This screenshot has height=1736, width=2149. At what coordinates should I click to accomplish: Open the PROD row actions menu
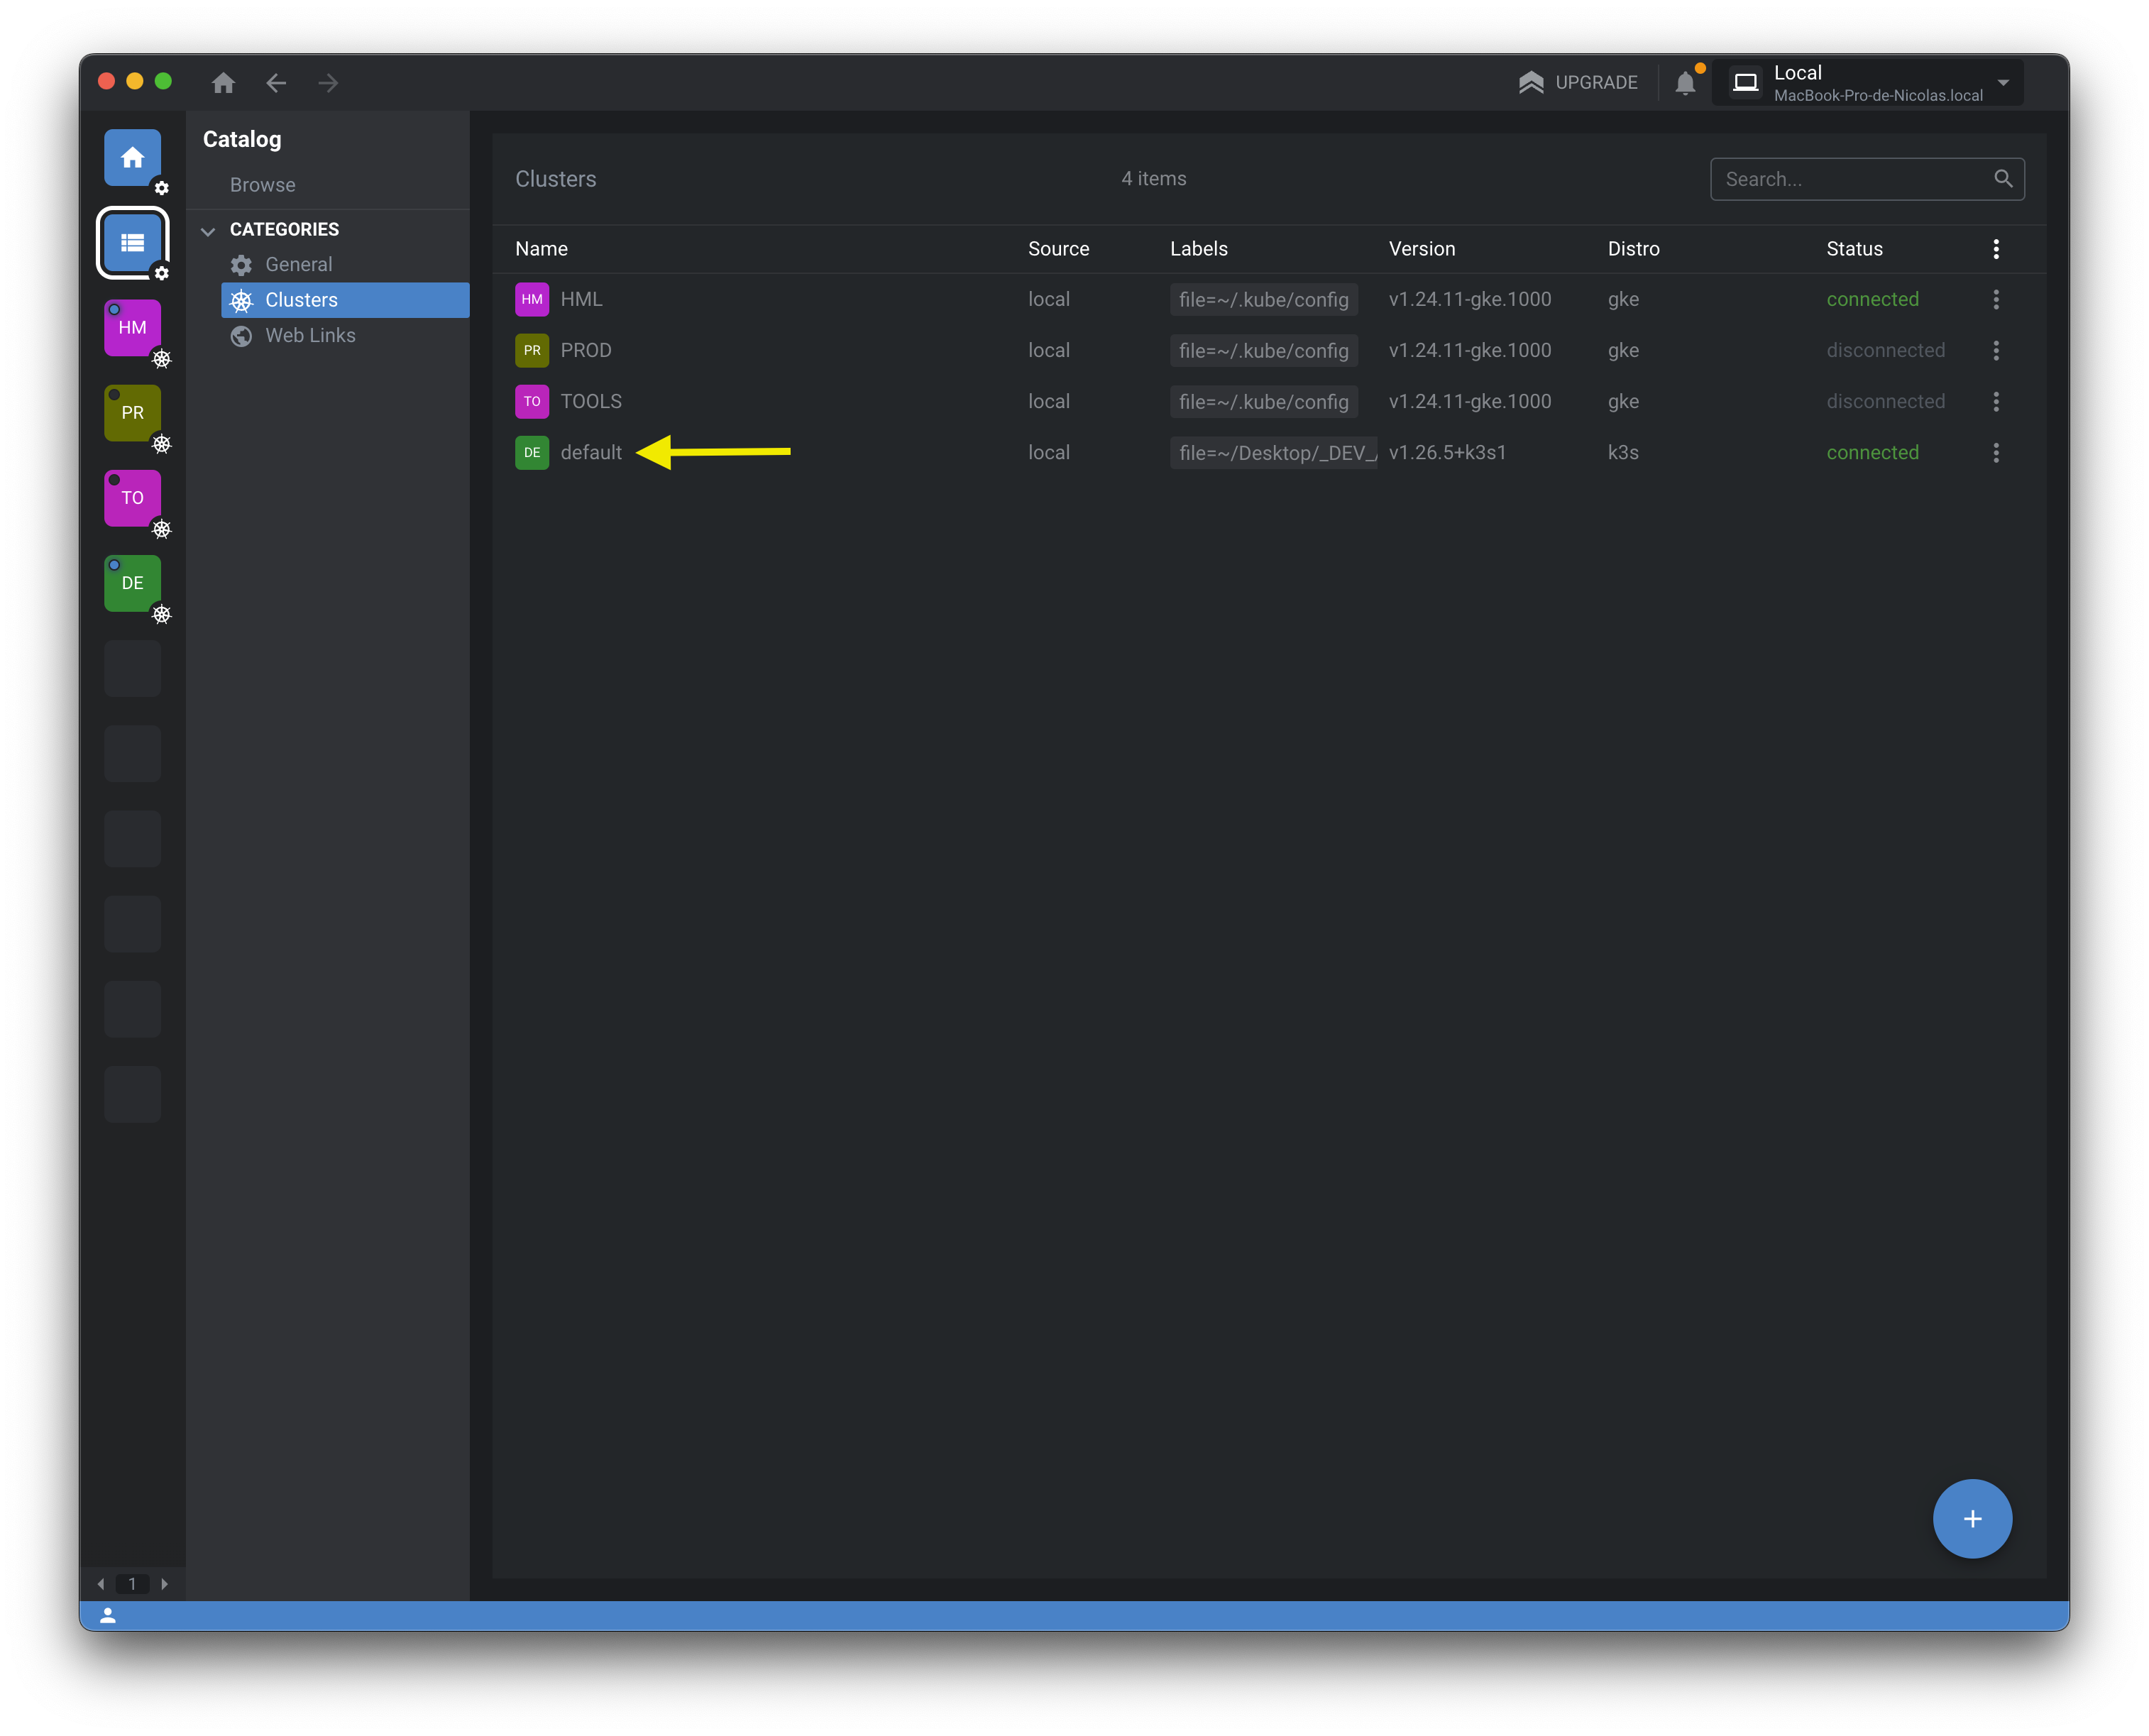(x=1995, y=350)
